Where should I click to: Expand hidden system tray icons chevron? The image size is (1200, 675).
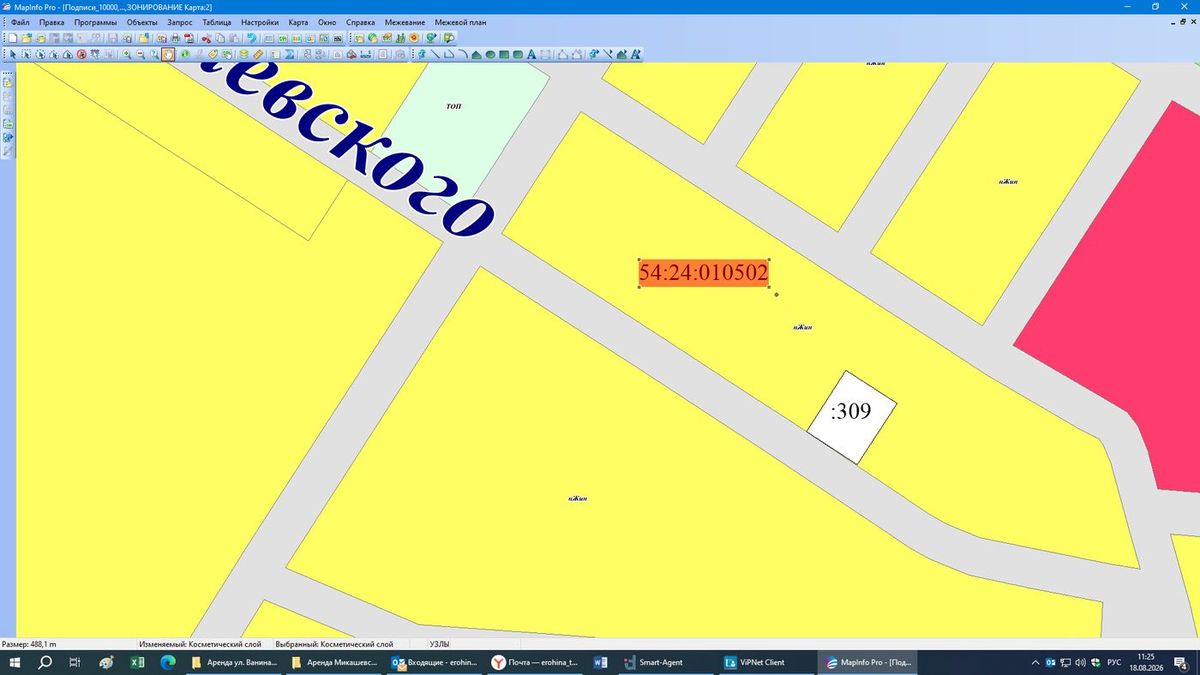tap(1035, 662)
